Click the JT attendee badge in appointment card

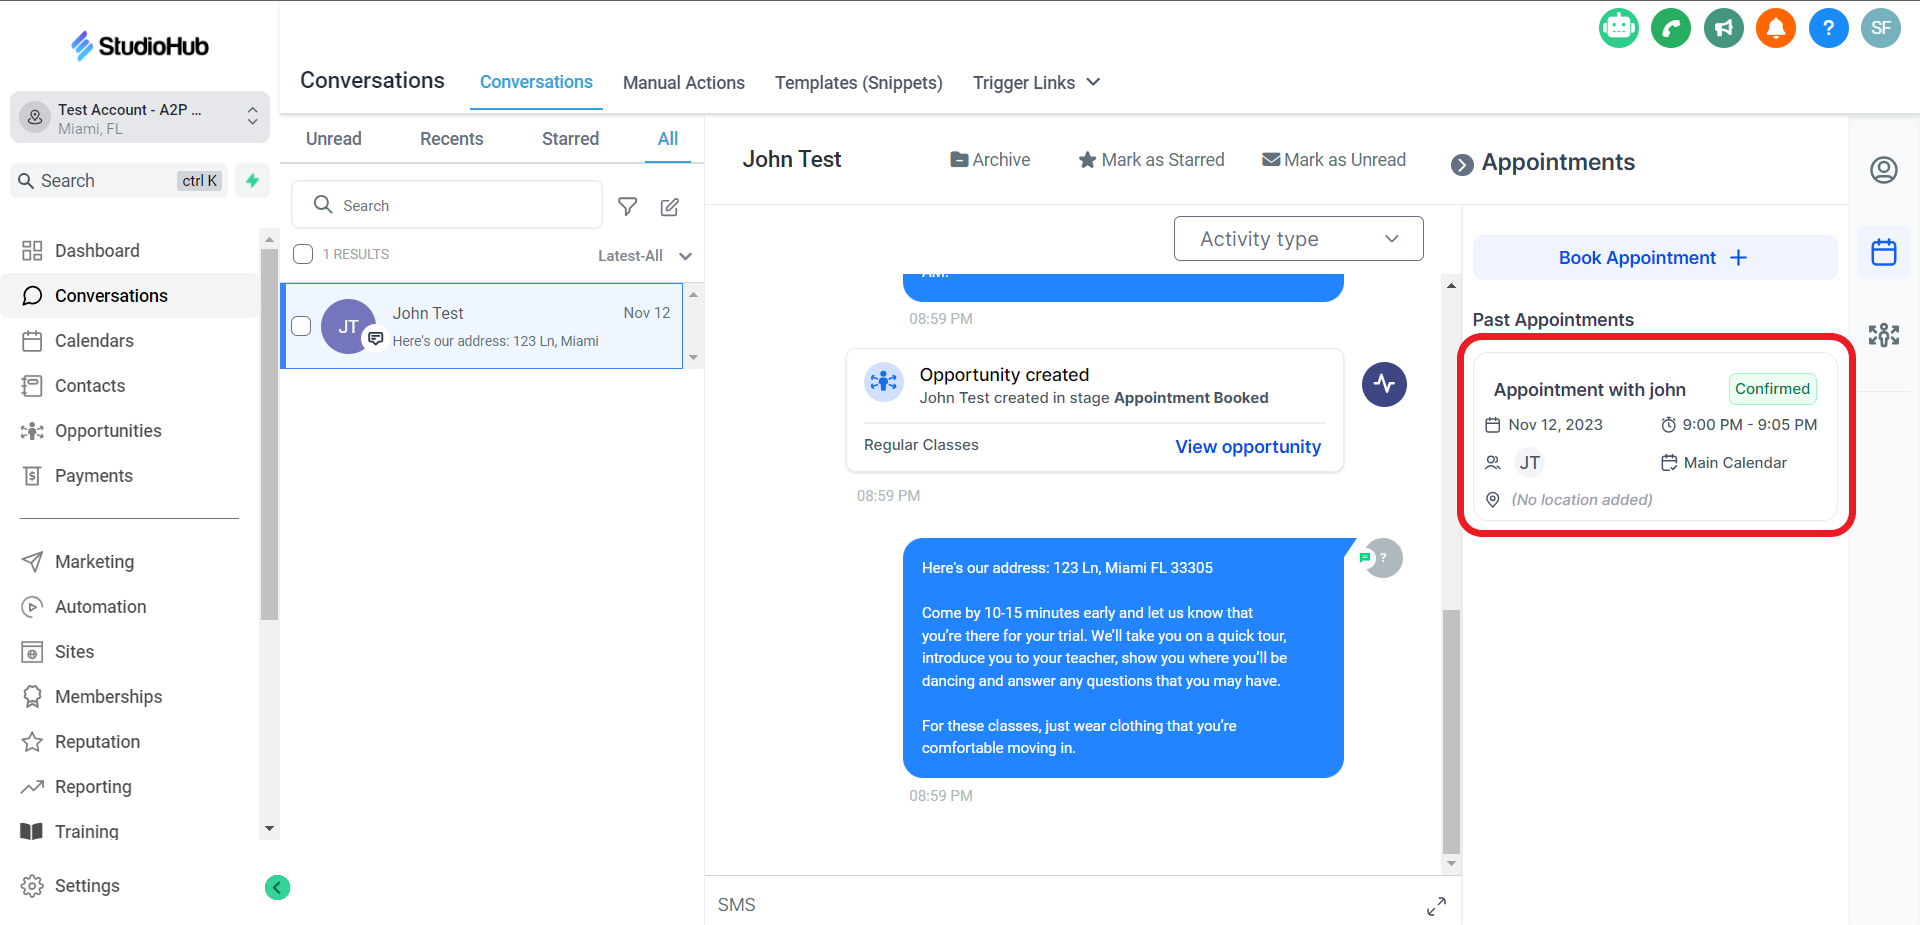coord(1530,463)
